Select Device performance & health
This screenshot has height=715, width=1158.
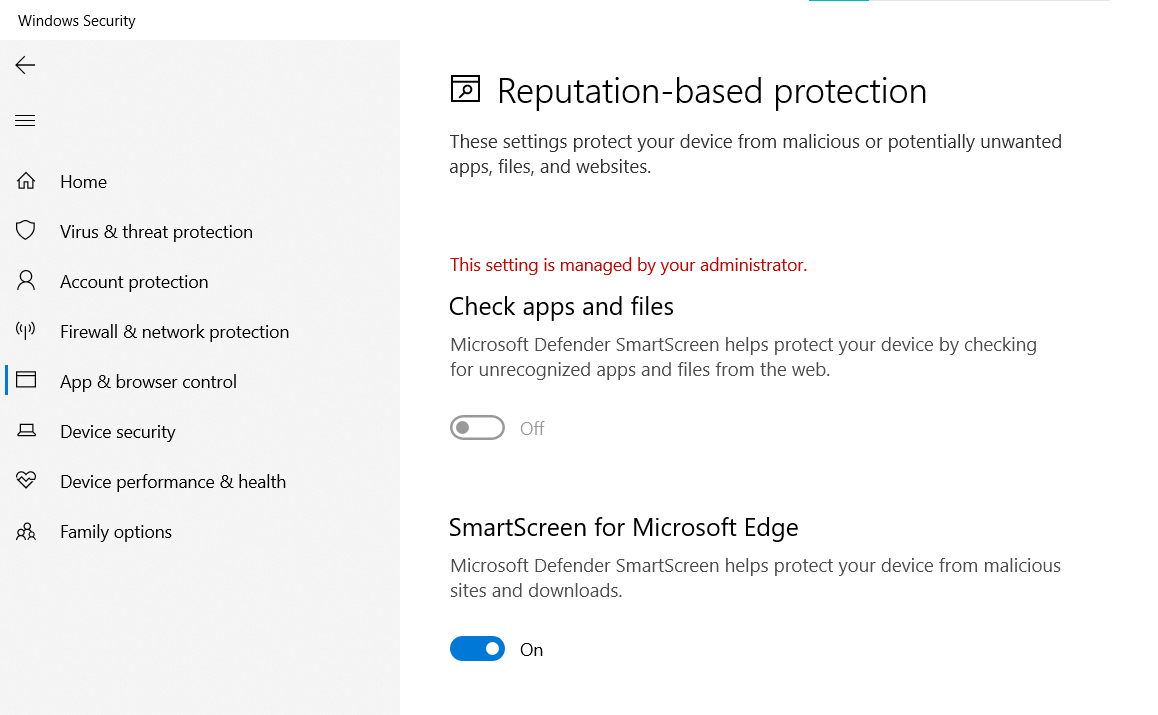pyautogui.click(x=173, y=481)
